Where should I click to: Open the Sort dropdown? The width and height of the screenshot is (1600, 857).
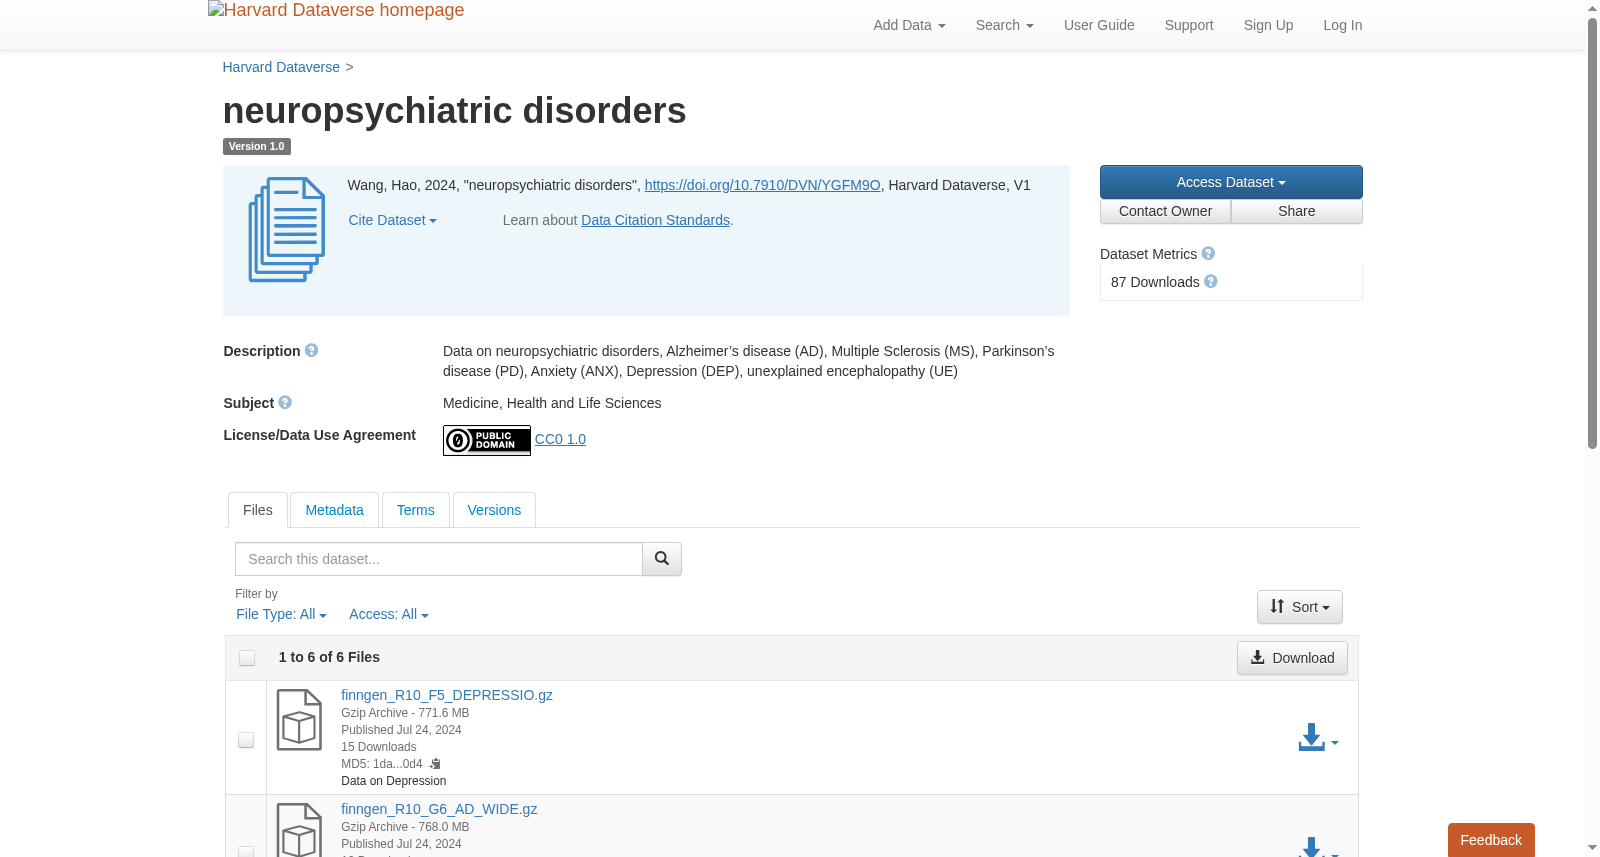pos(1300,607)
